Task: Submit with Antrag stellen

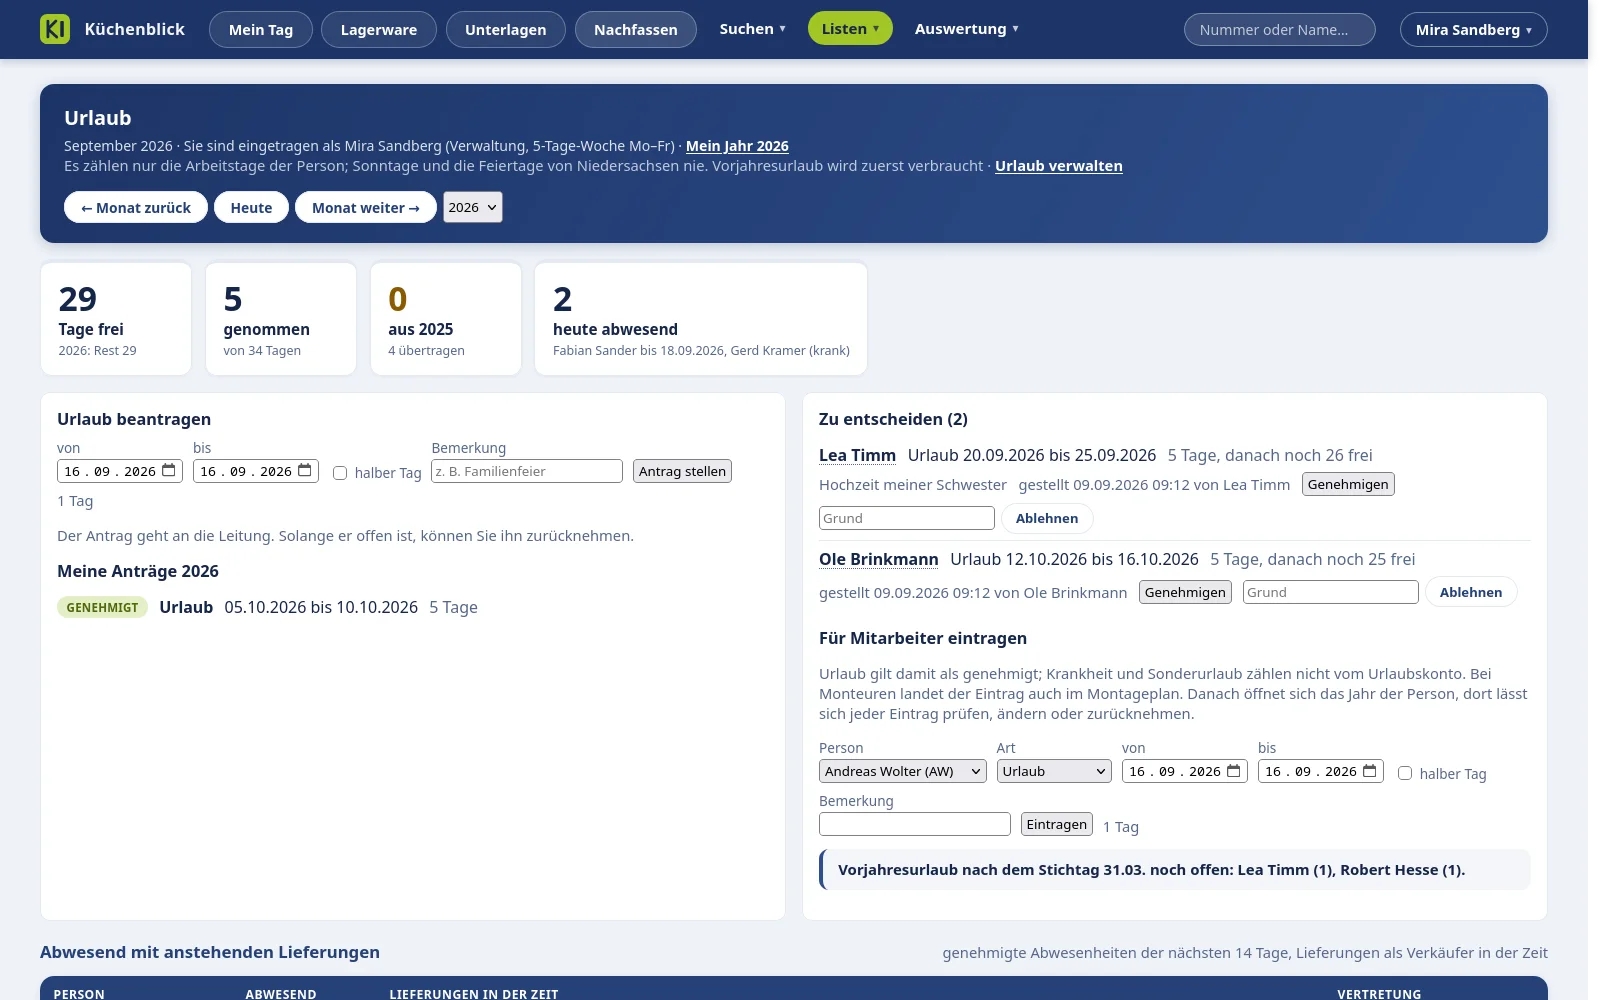Action: point(682,471)
